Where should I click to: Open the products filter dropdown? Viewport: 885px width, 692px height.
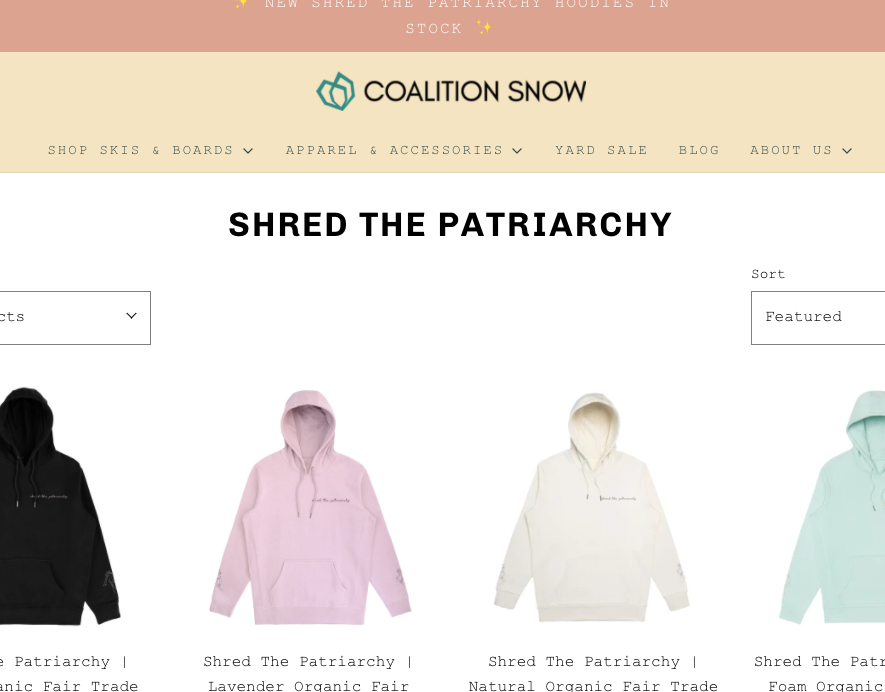tap(75, 318)
